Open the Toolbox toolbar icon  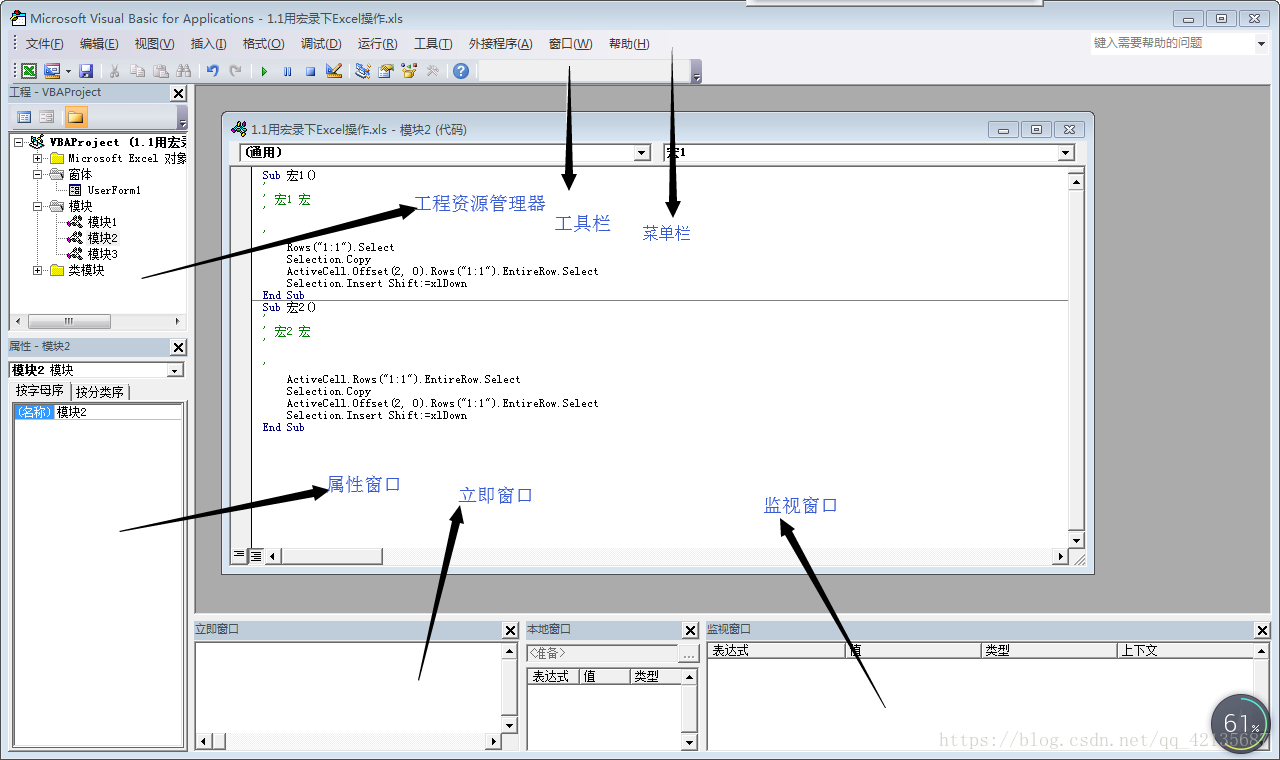coord(432,71)
